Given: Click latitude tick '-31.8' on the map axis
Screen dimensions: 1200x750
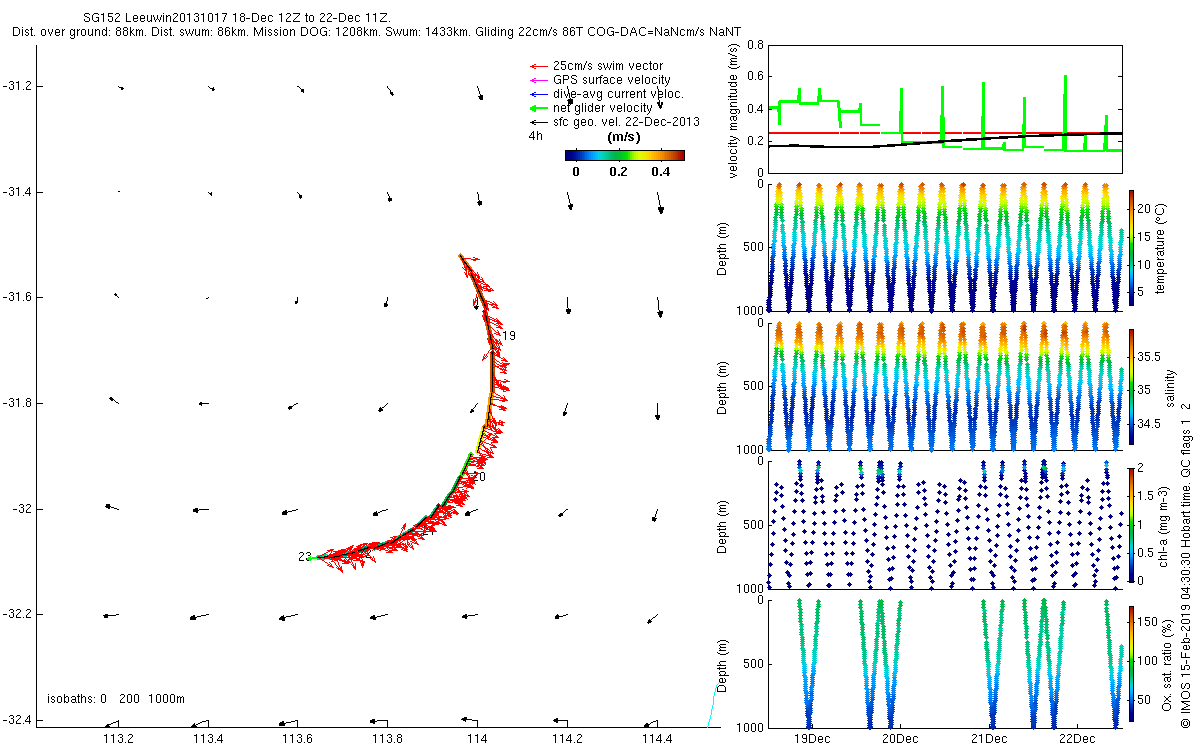Looking at the screenshot, I should (17, 403).
